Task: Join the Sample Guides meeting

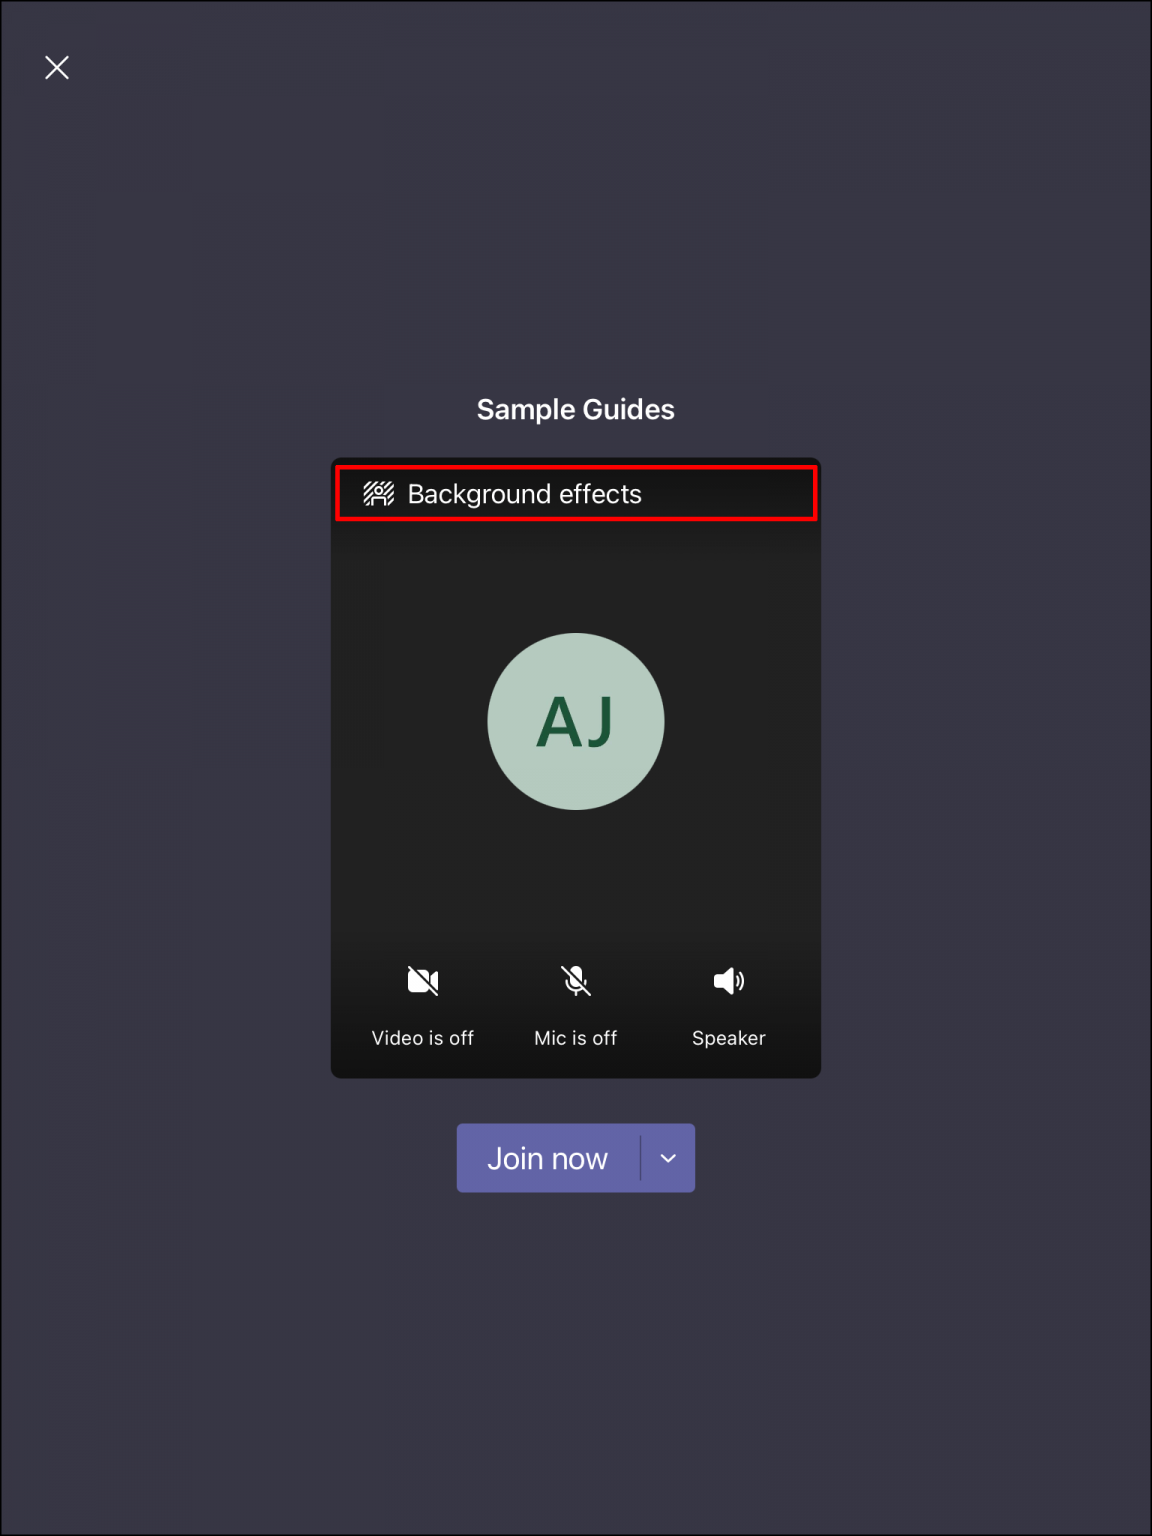Action: coord(547,1157)
